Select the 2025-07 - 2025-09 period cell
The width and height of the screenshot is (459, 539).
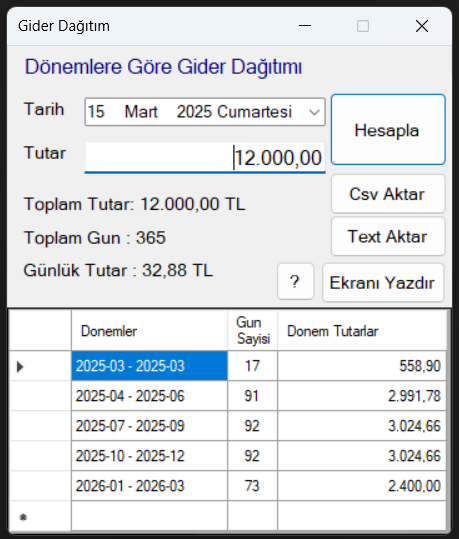click(149, 426)
